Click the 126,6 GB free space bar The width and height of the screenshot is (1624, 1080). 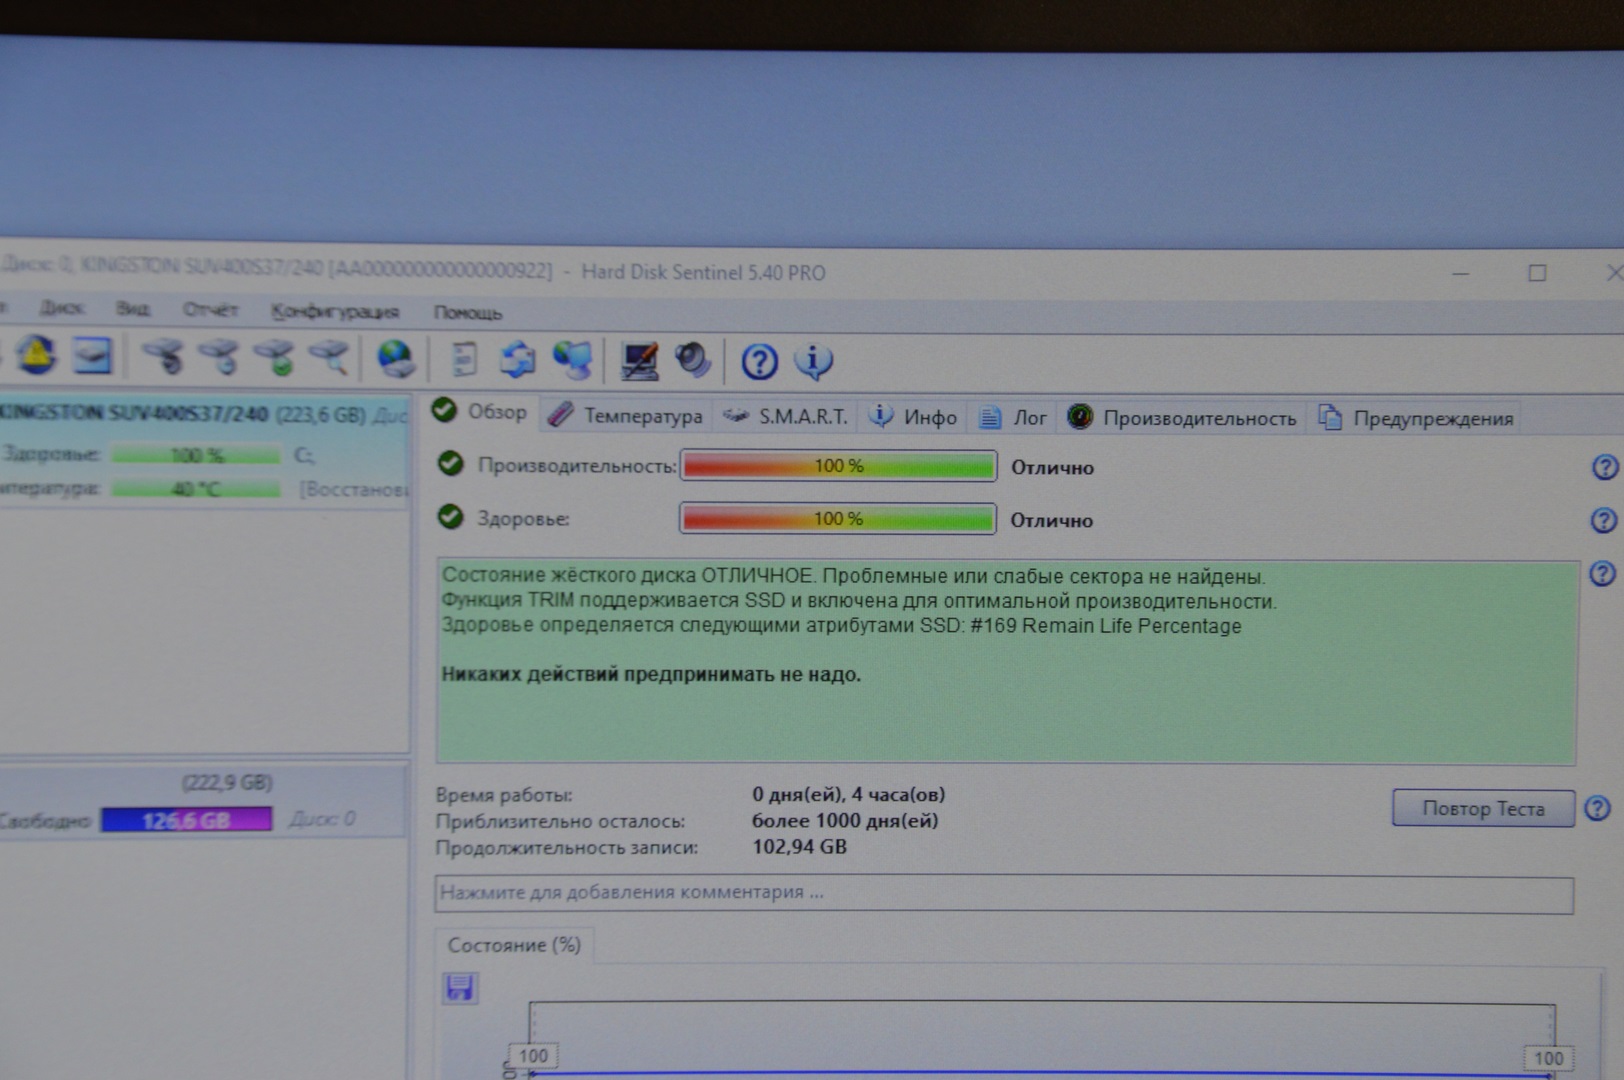click(186, 820)
